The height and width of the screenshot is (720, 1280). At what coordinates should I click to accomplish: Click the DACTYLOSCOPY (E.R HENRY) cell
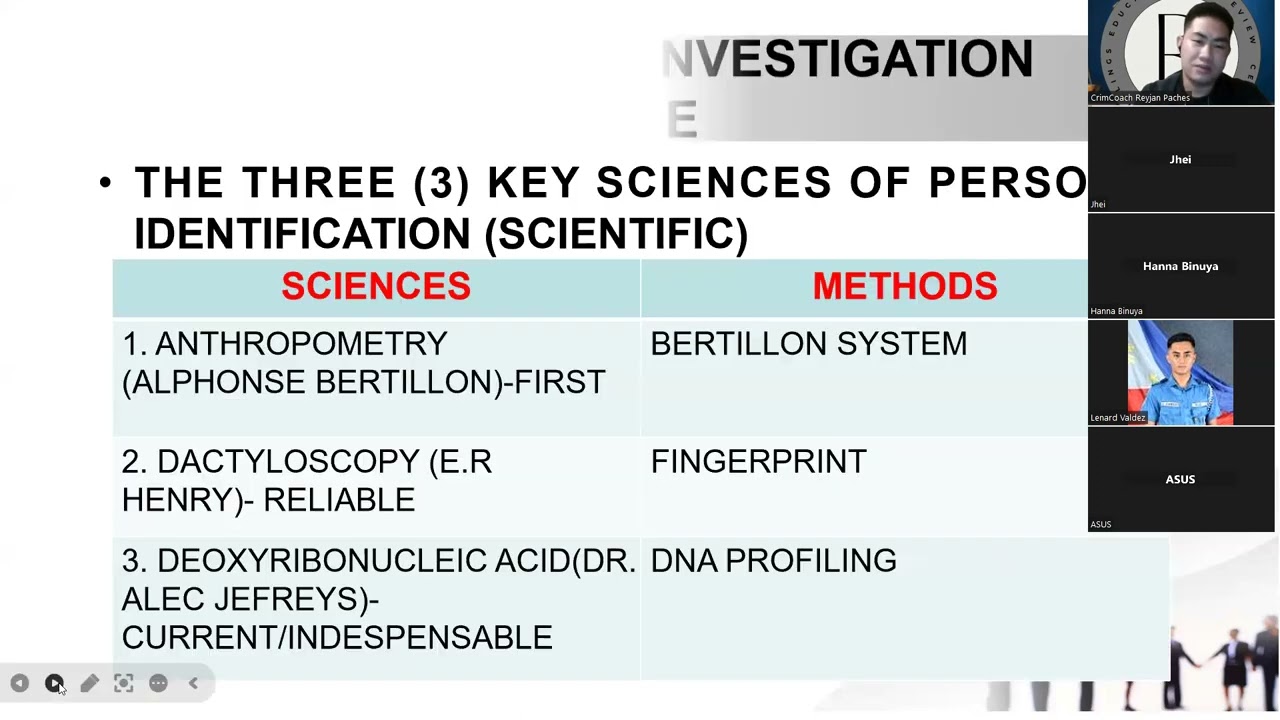[x=376, y=486]
